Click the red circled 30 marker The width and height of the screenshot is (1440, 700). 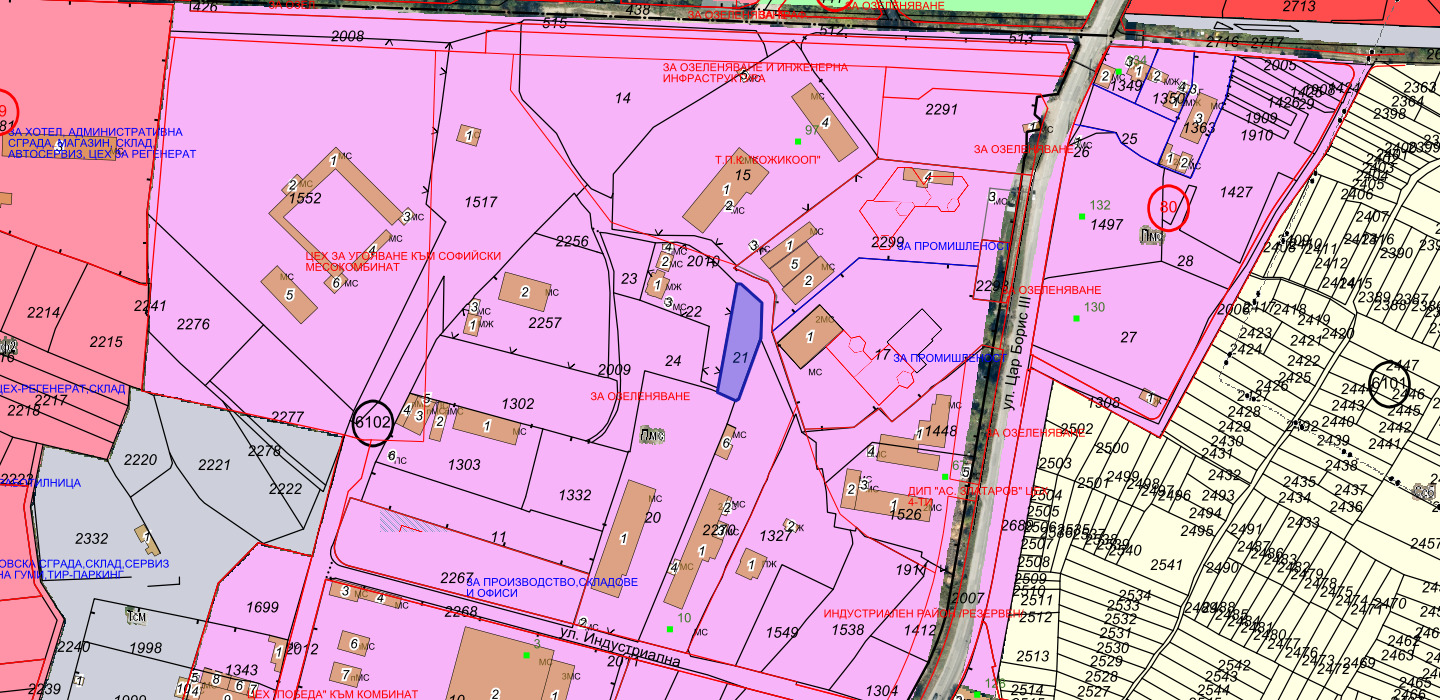(1167, 208)
